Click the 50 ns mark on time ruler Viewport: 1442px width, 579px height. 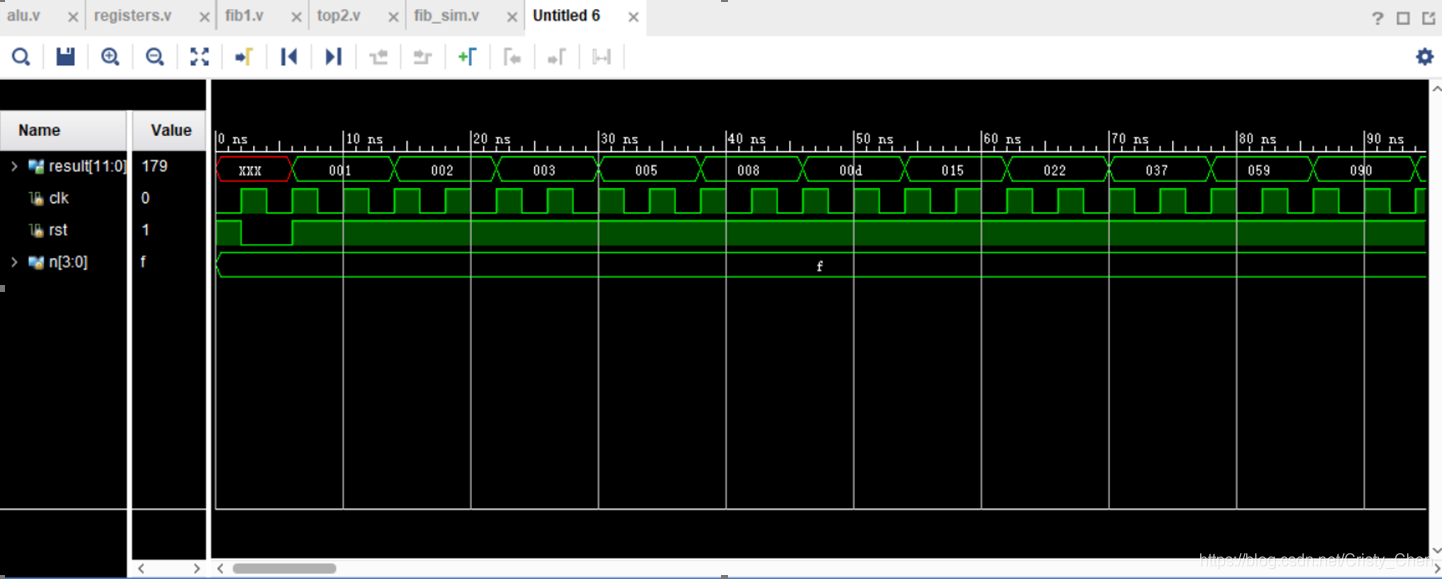[875, 140]
